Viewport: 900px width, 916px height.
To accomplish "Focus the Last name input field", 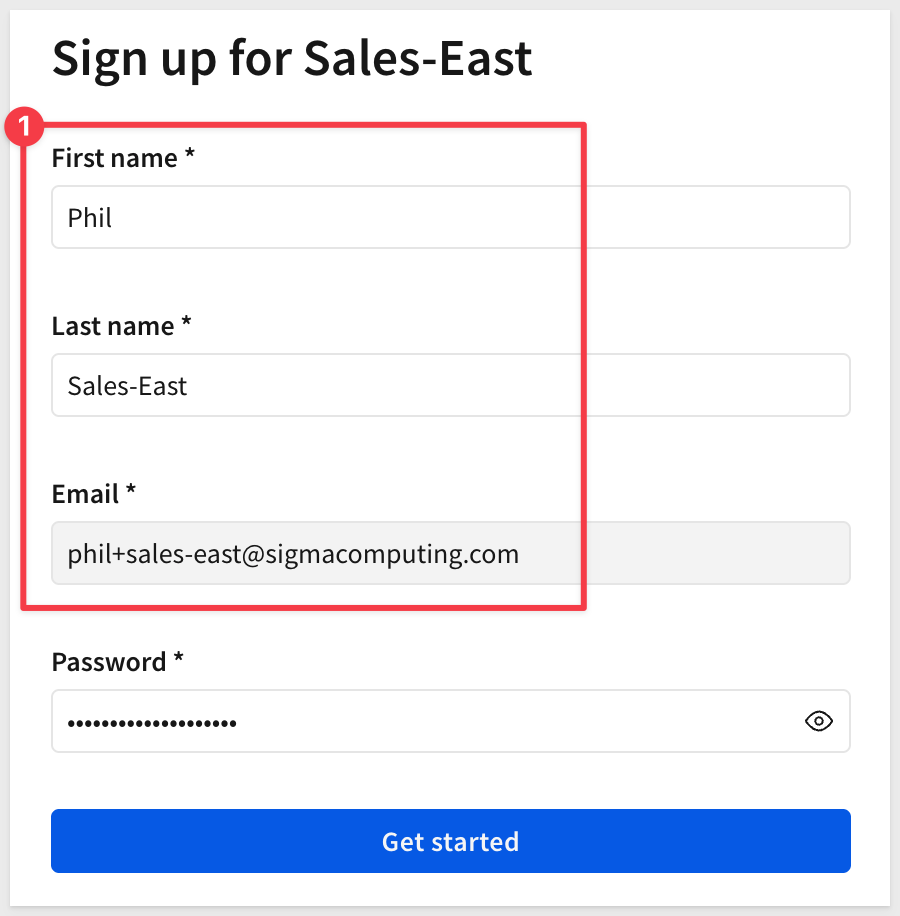I will [450, 385].
